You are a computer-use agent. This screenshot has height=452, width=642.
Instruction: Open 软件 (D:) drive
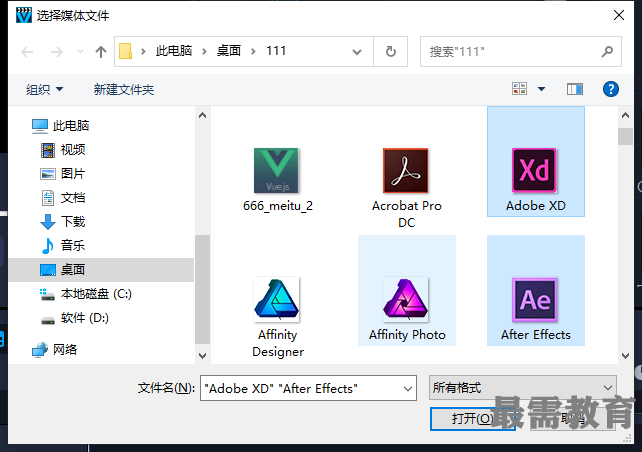click(x=75, y=318)
